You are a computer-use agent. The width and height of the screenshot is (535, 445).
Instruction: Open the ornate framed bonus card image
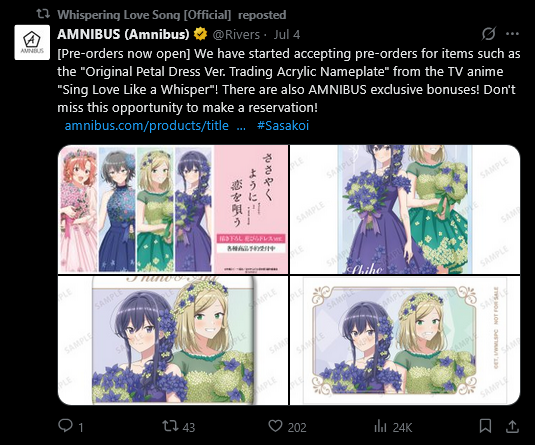[x=405, y=340]
